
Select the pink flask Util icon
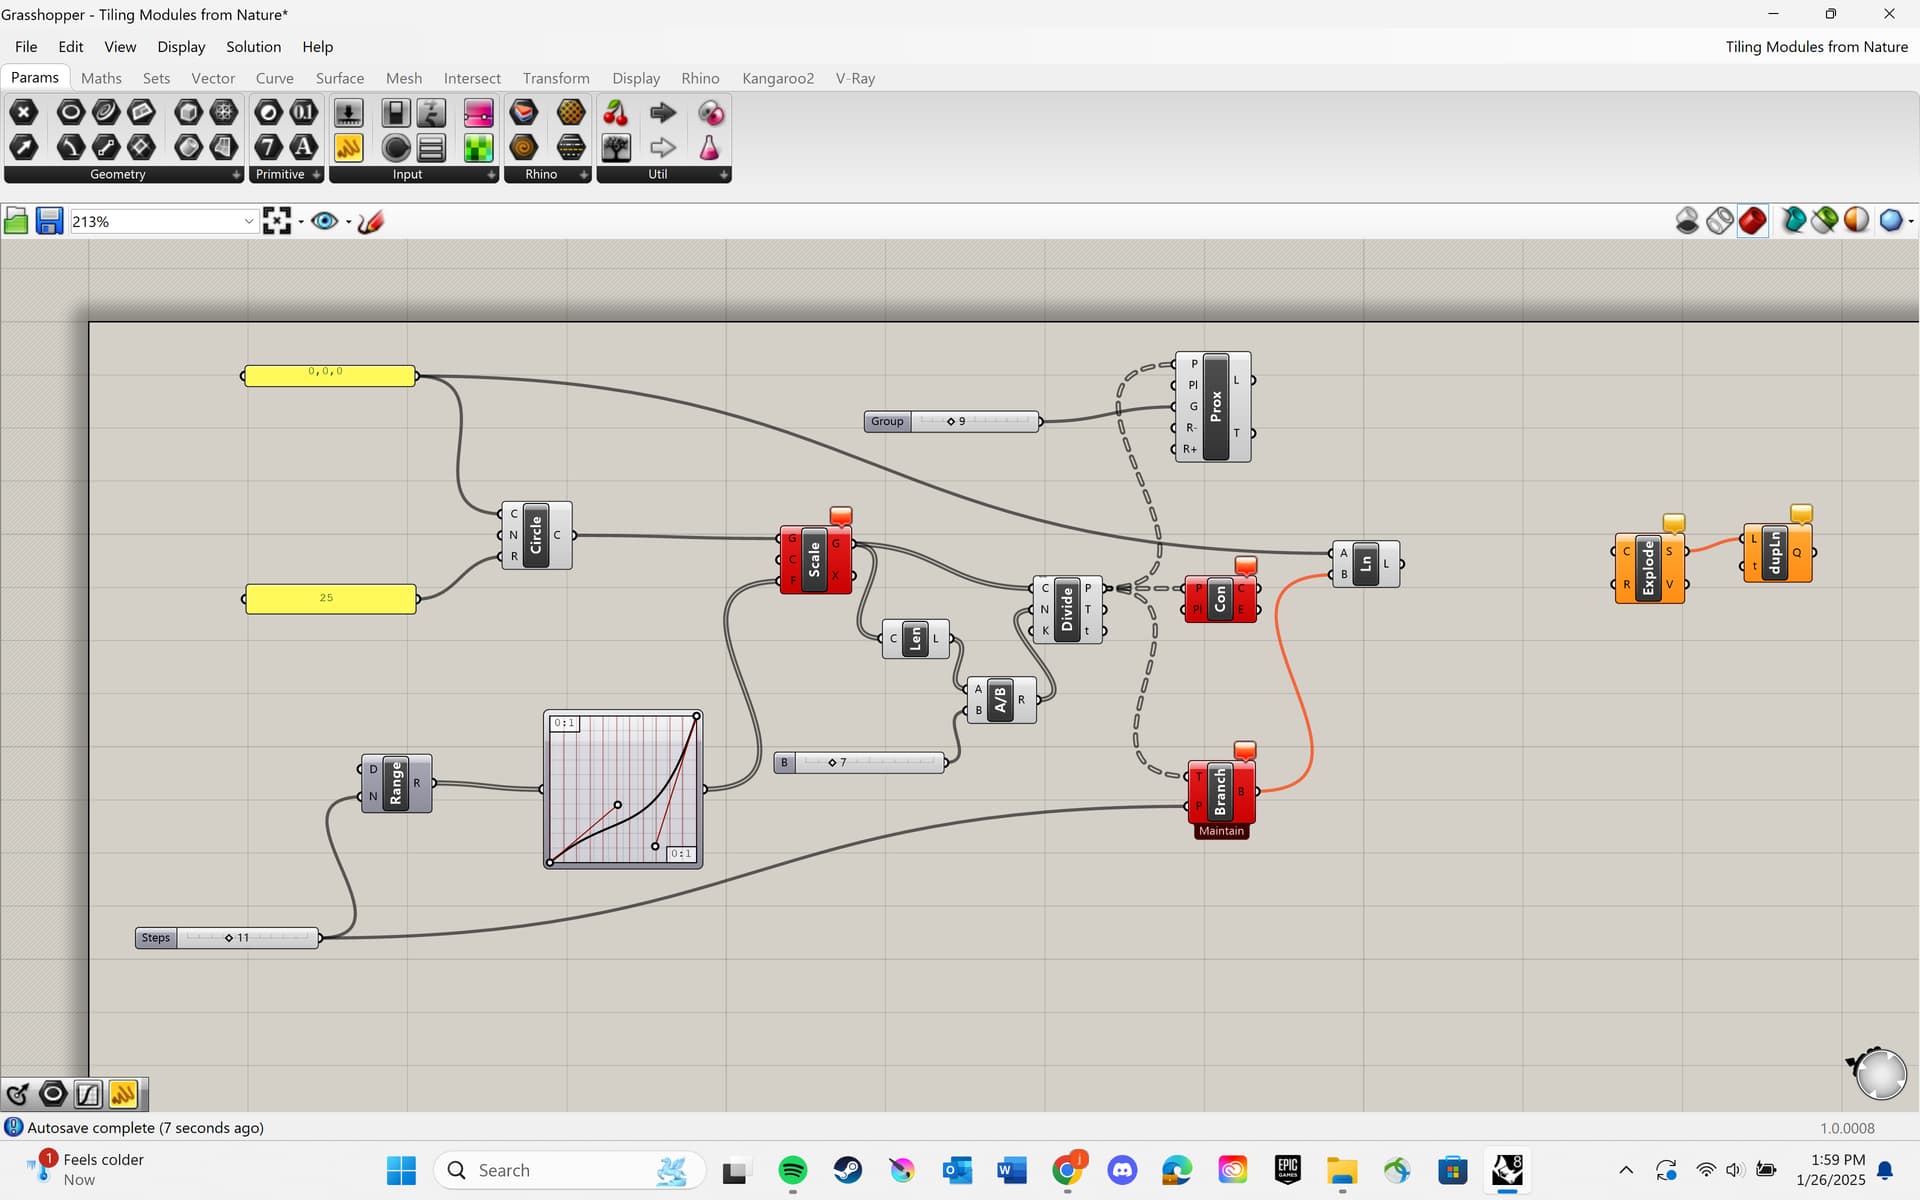click(710, 148)
